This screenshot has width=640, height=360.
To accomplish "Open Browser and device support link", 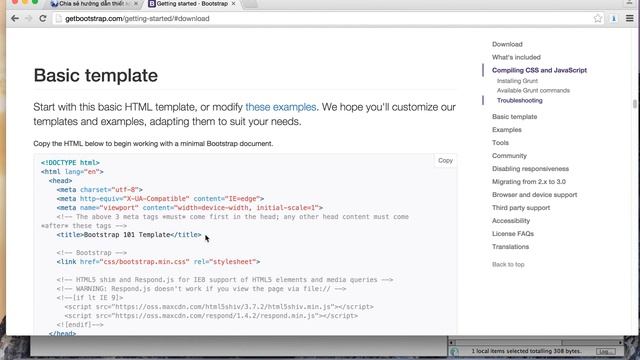I will coord(534,195).
